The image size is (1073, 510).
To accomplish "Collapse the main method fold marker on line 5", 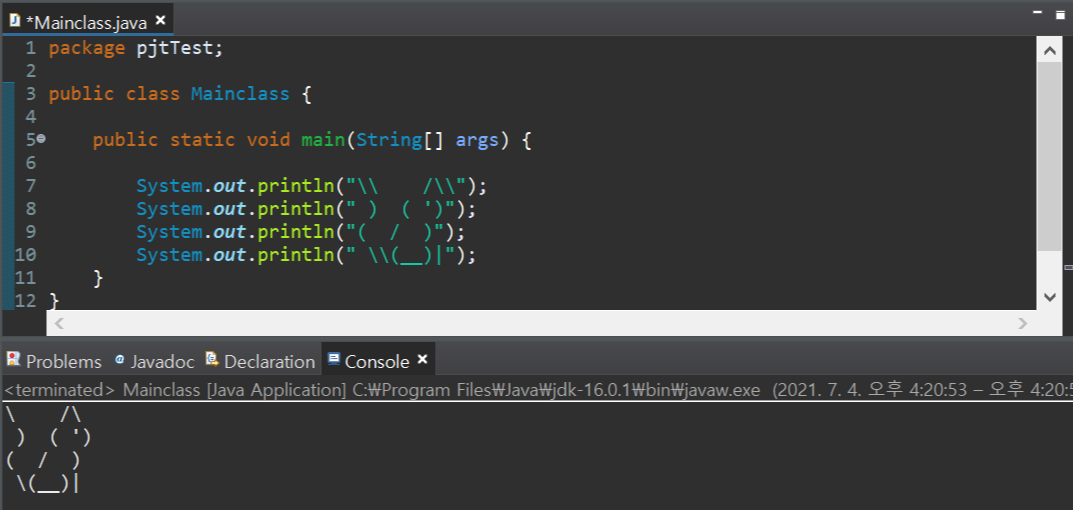I will pyautogui.click(x=41, y=139).
